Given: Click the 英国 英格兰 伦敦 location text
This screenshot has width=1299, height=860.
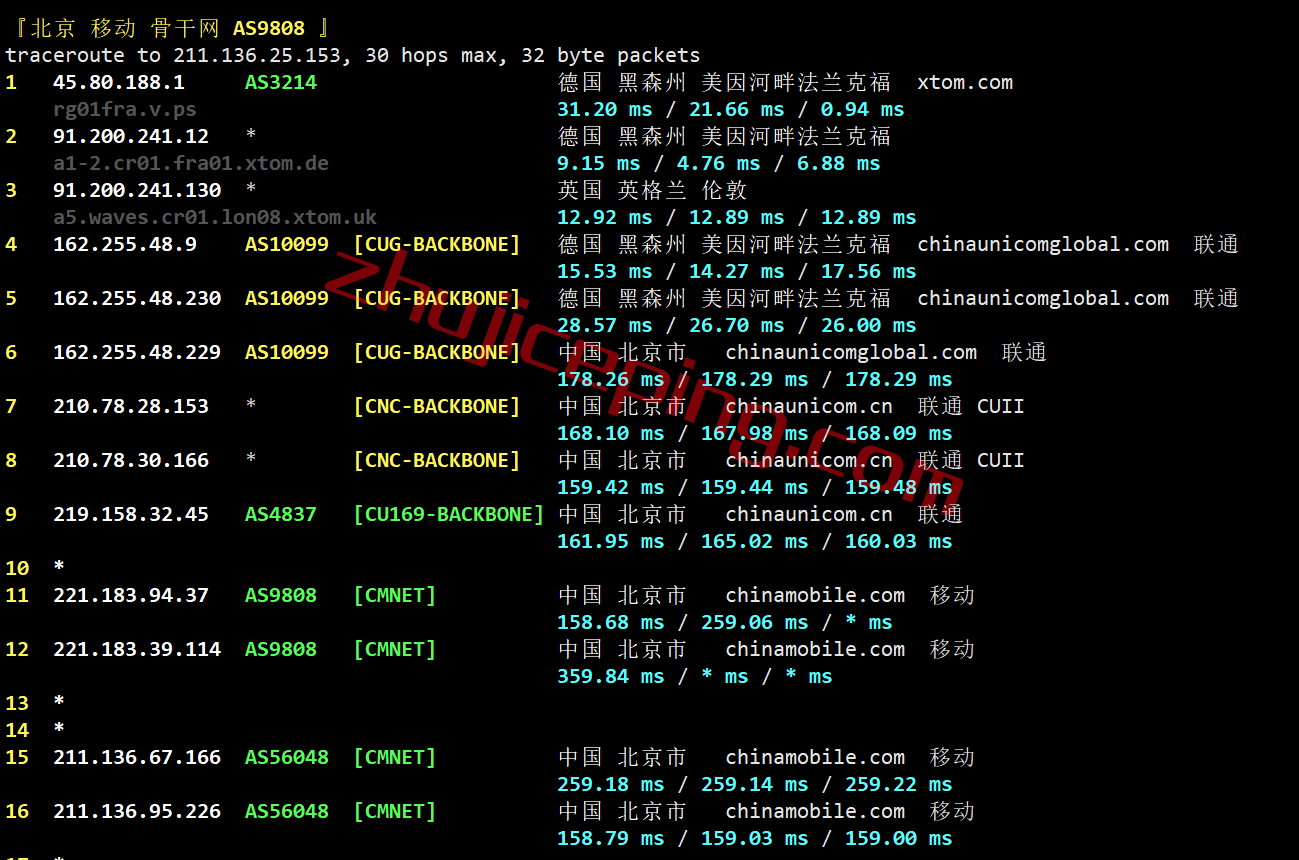Looking at the screenshot, I should pyautogui.click(x=652, y=190).
